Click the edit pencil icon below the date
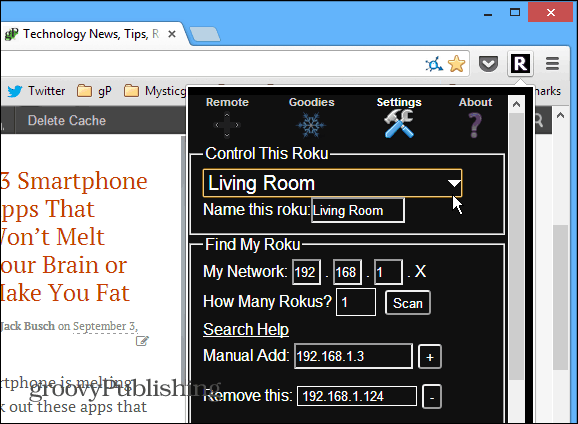Image resolution: width=578 pixels, height=424 pixels. coord(142,341)
